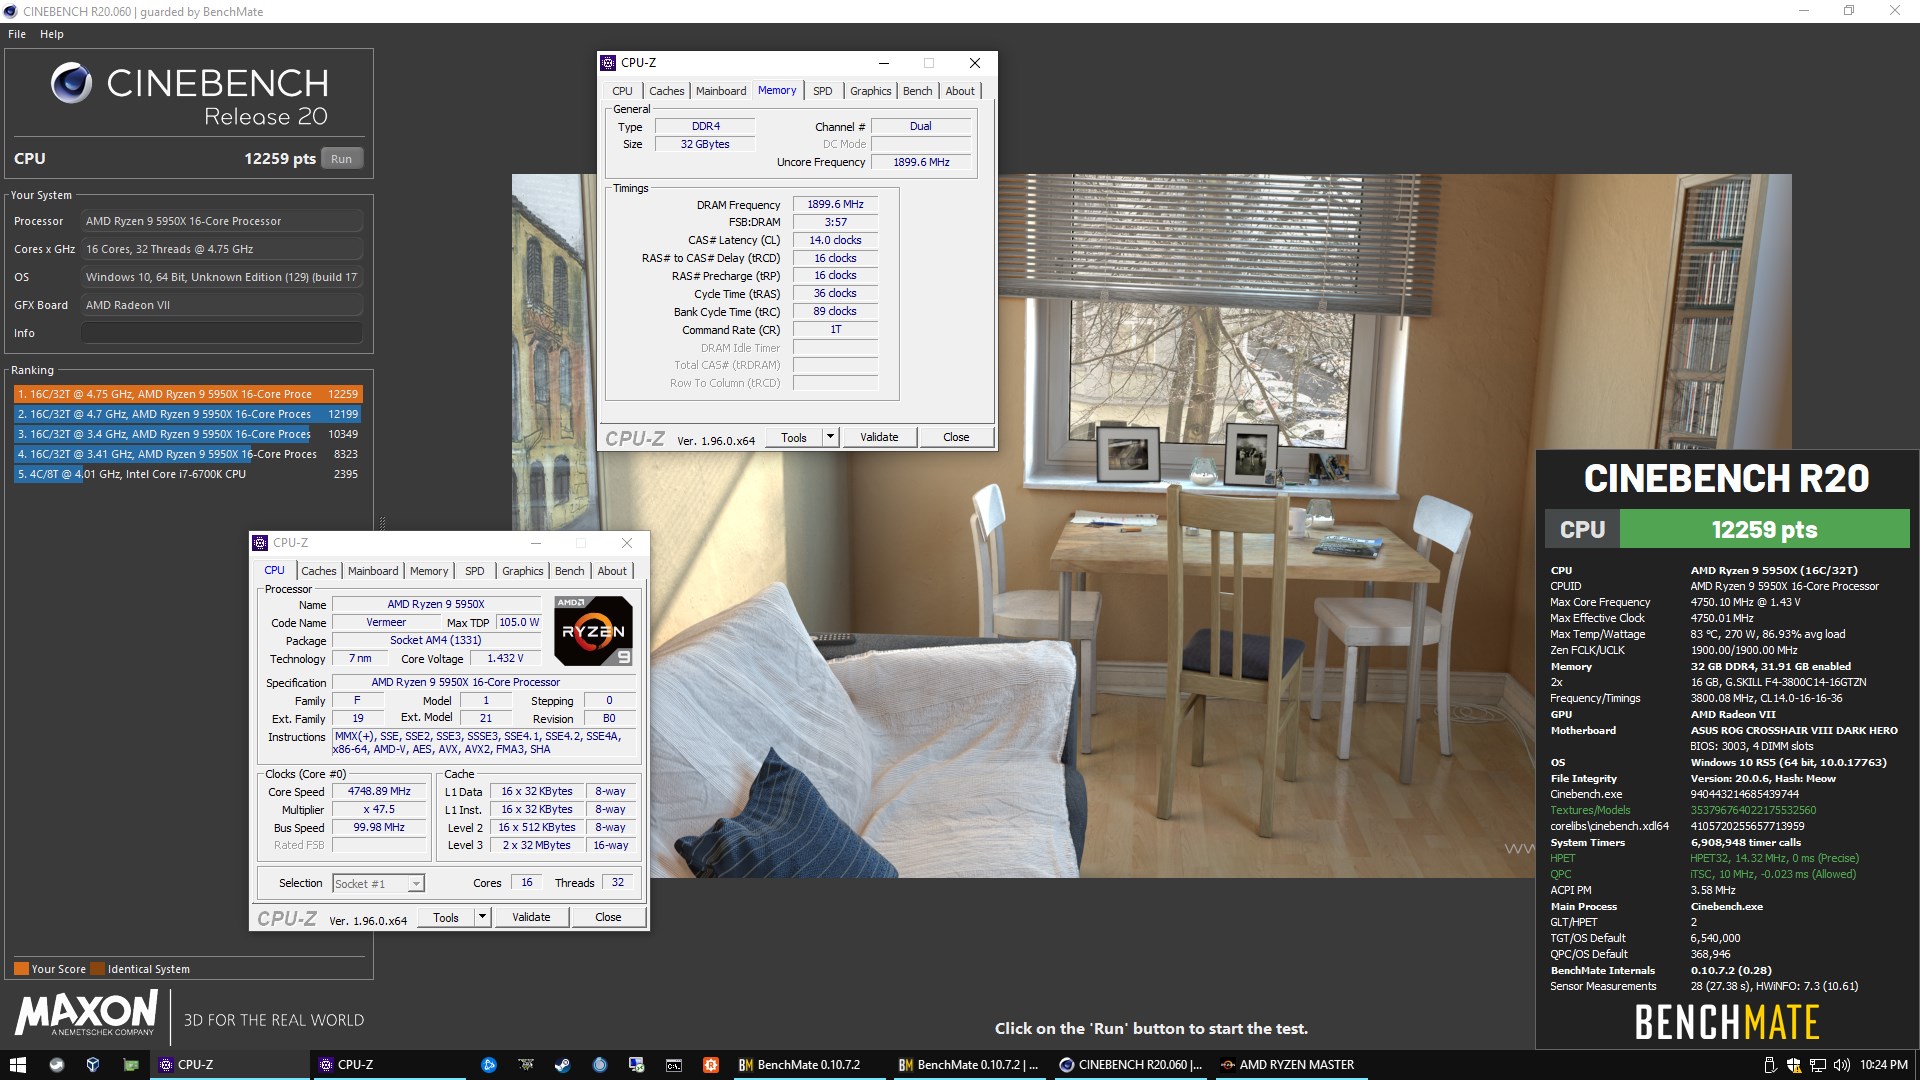Select SPD tab in lower CPU-Z window
This screenshot has height=1080, width=1920.
click(475, 571)
